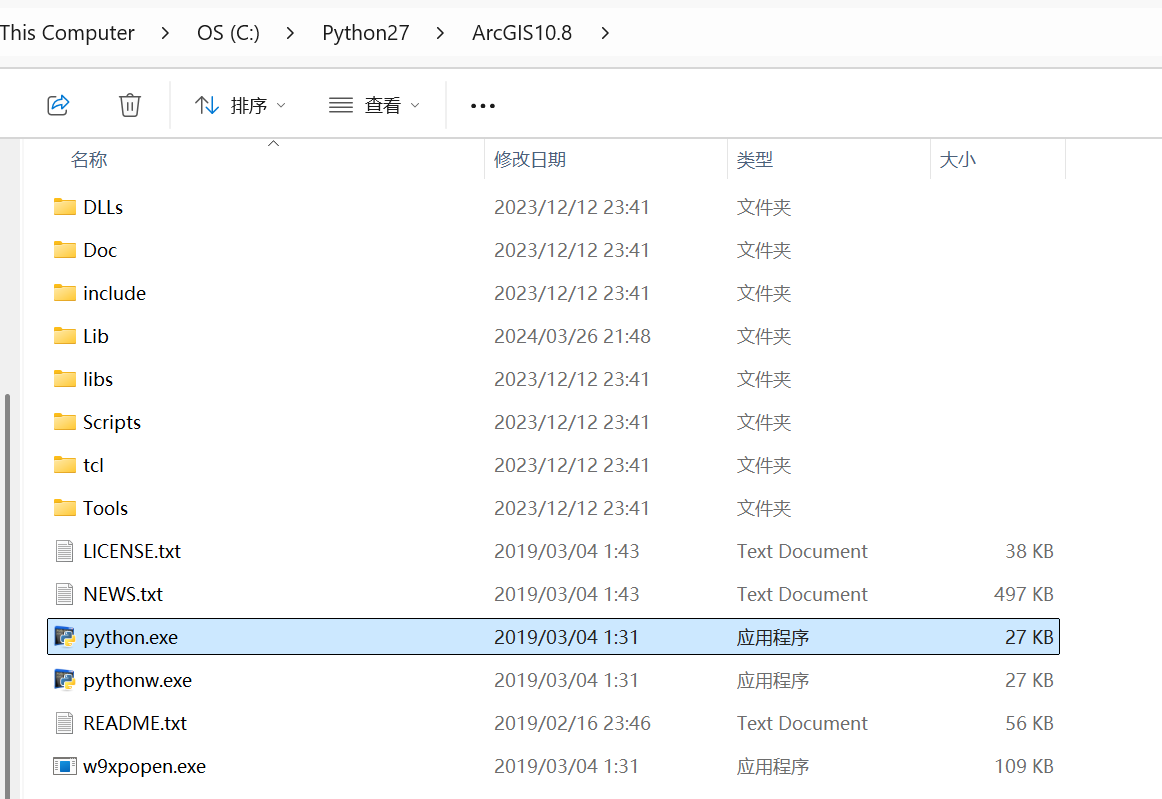Launch pythonw.exe via its Python icon
This screenshot has height=799, width=1162.
pos(64,679)
